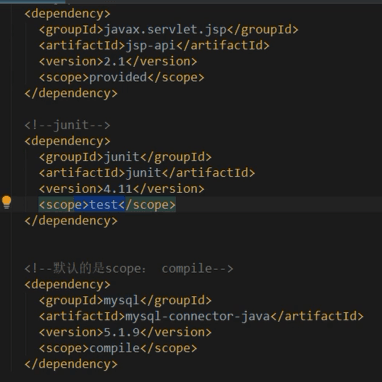
Task: Click the compile scope value
Action: (114, 348)
